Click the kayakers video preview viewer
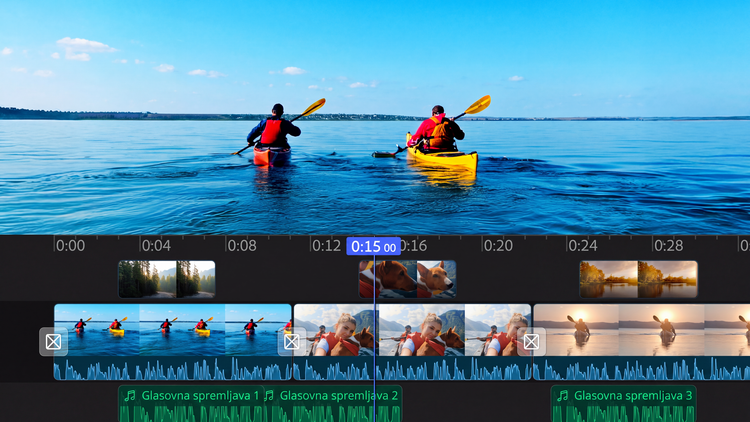Screen dimensions: 750x422 pos(375,117)
